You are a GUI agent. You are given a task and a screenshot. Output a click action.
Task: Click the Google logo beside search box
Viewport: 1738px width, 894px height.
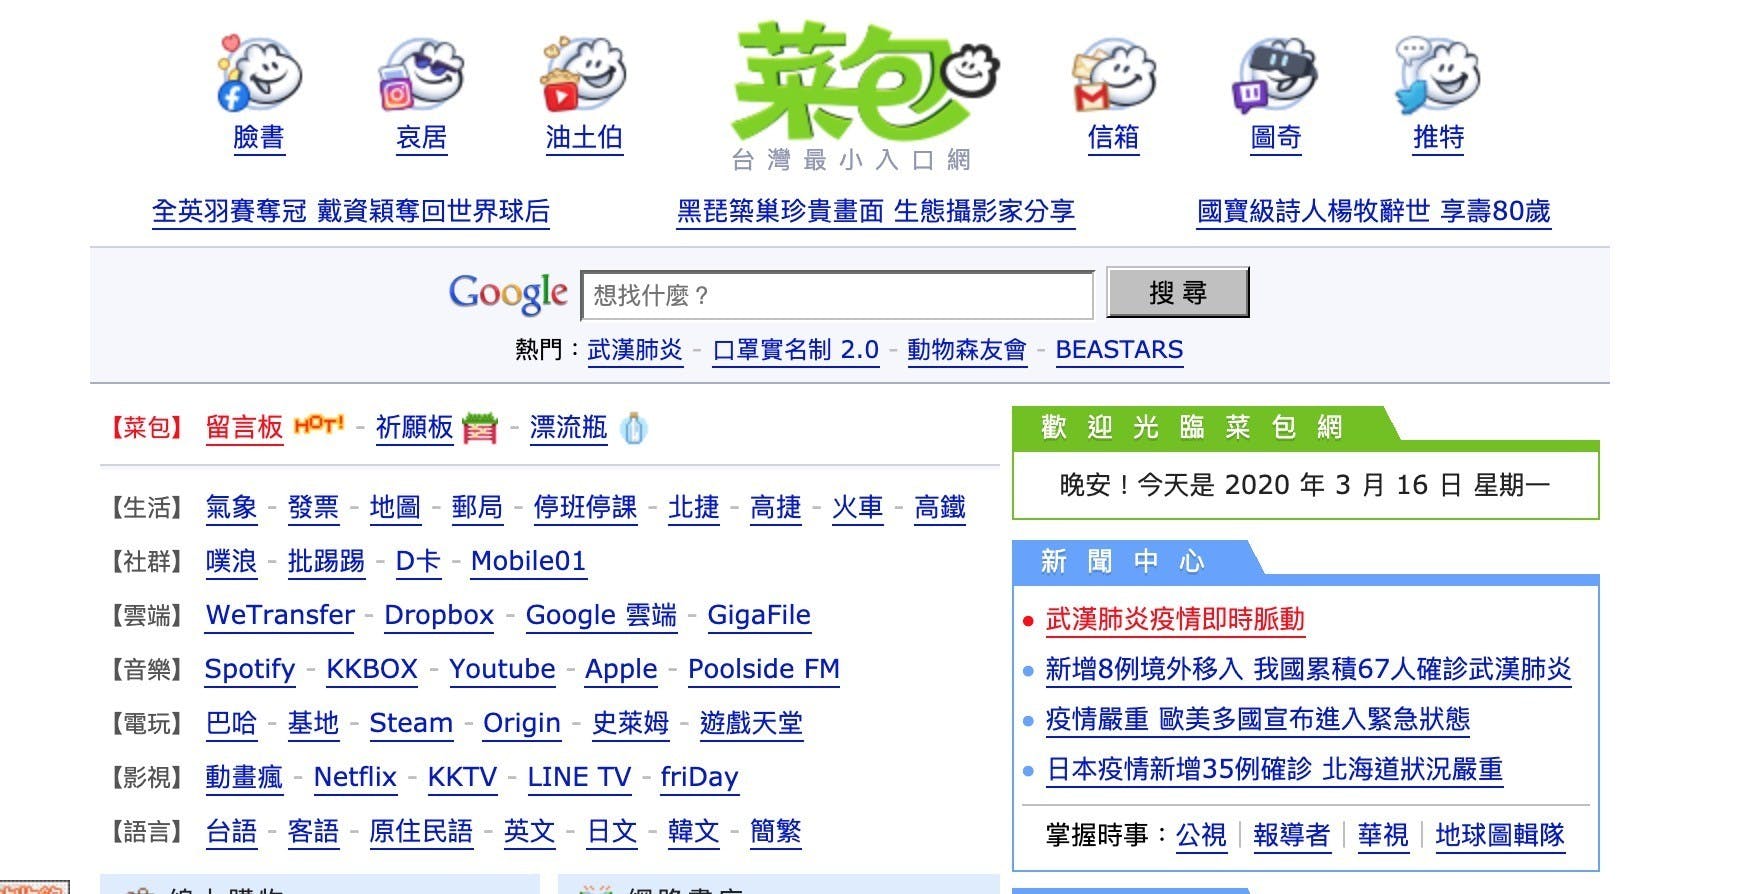point(508,293)
